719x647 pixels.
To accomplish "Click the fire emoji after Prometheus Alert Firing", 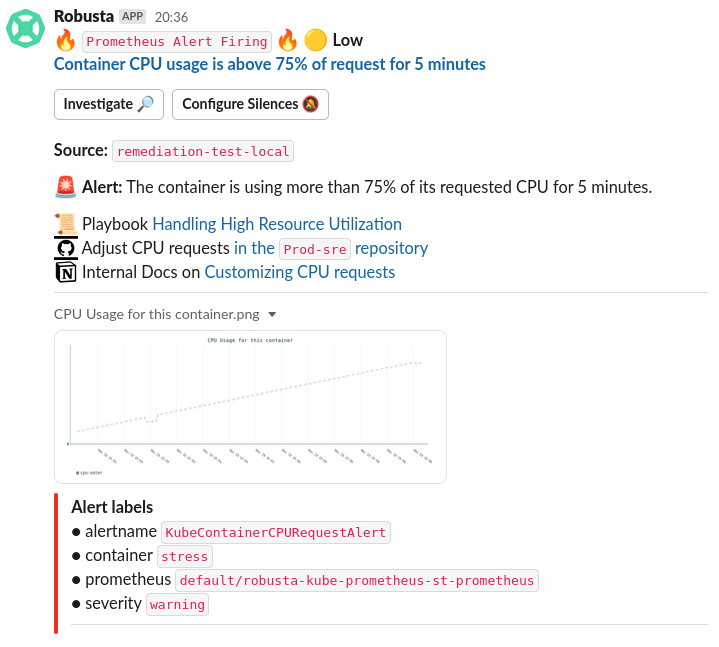I will tap(288, 41).
